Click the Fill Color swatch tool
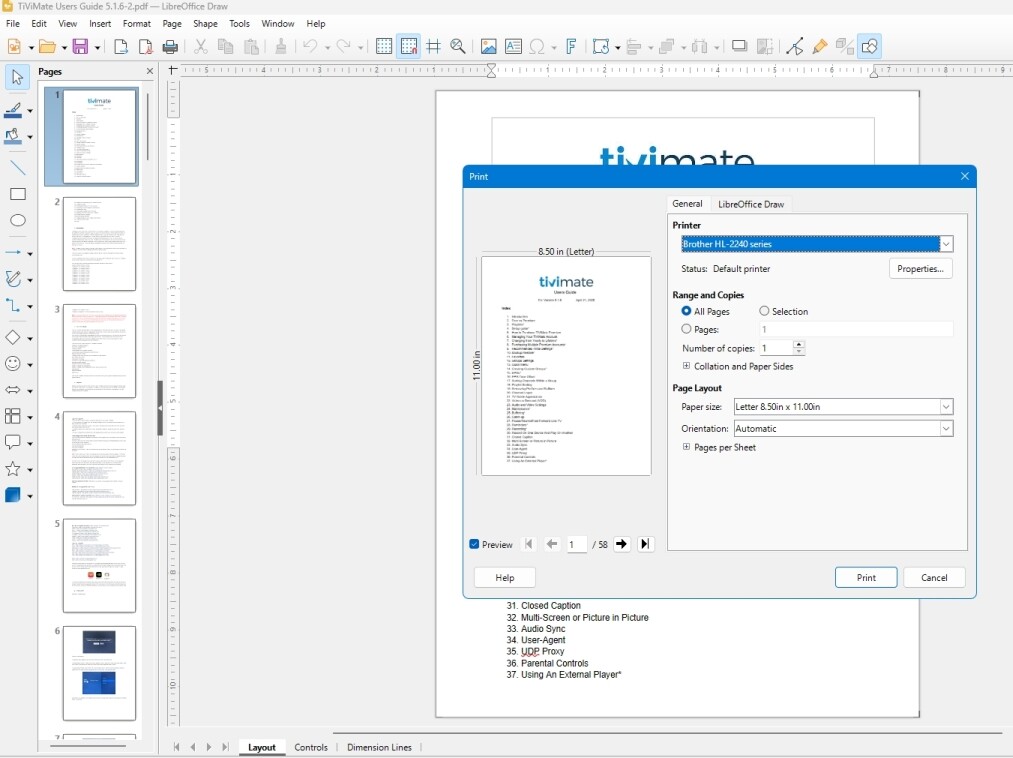The width and height of the screenshot is (1013, 758). (14, 136)
